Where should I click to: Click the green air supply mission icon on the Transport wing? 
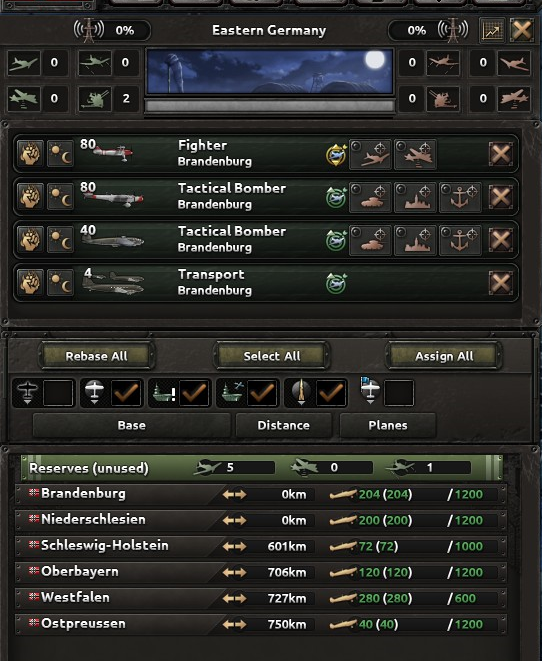[x=336, y=282]
